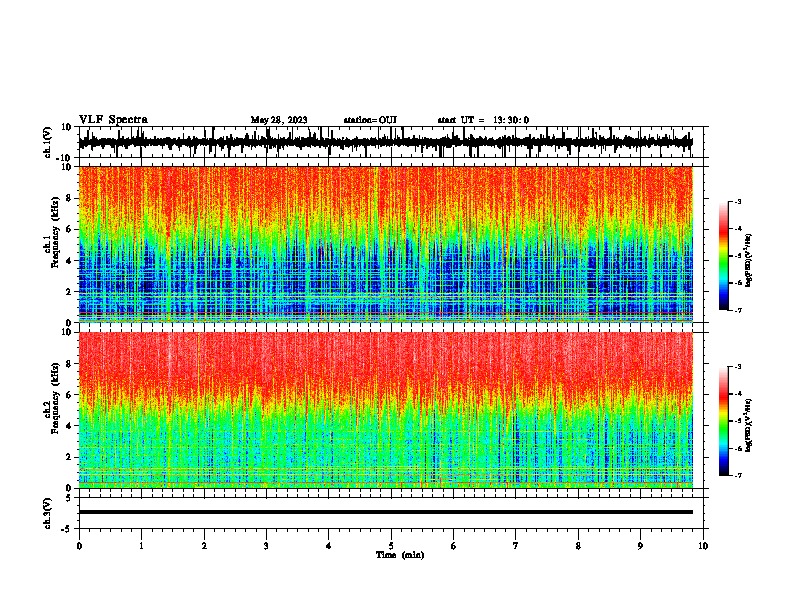Viewport: 792px width, 612px height.
Task: Click the "8" kHz tick on ch.1 frequency axis
Action: pyautogui.click(x=70, y=198)
